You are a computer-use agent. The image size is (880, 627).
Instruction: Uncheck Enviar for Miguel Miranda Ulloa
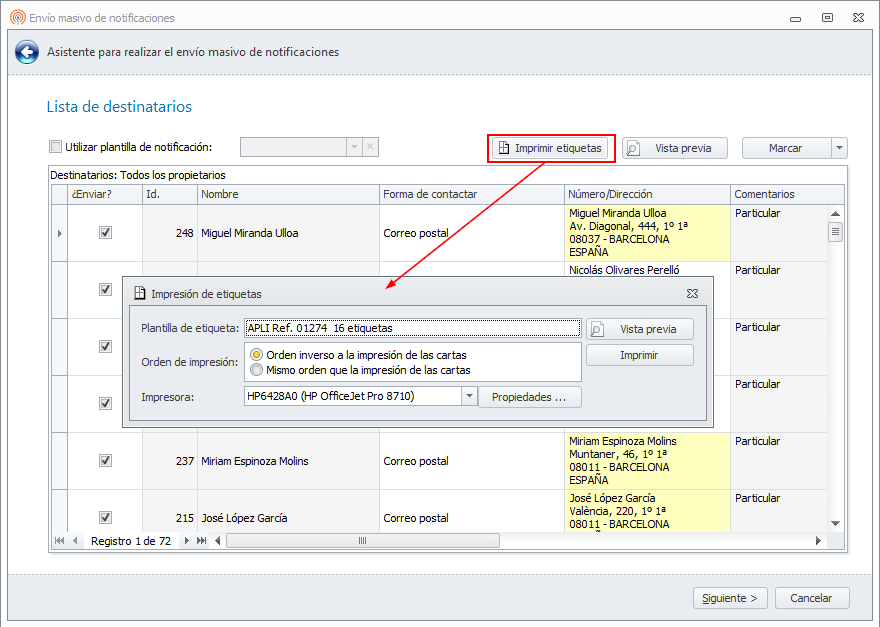tap(105, 232)
